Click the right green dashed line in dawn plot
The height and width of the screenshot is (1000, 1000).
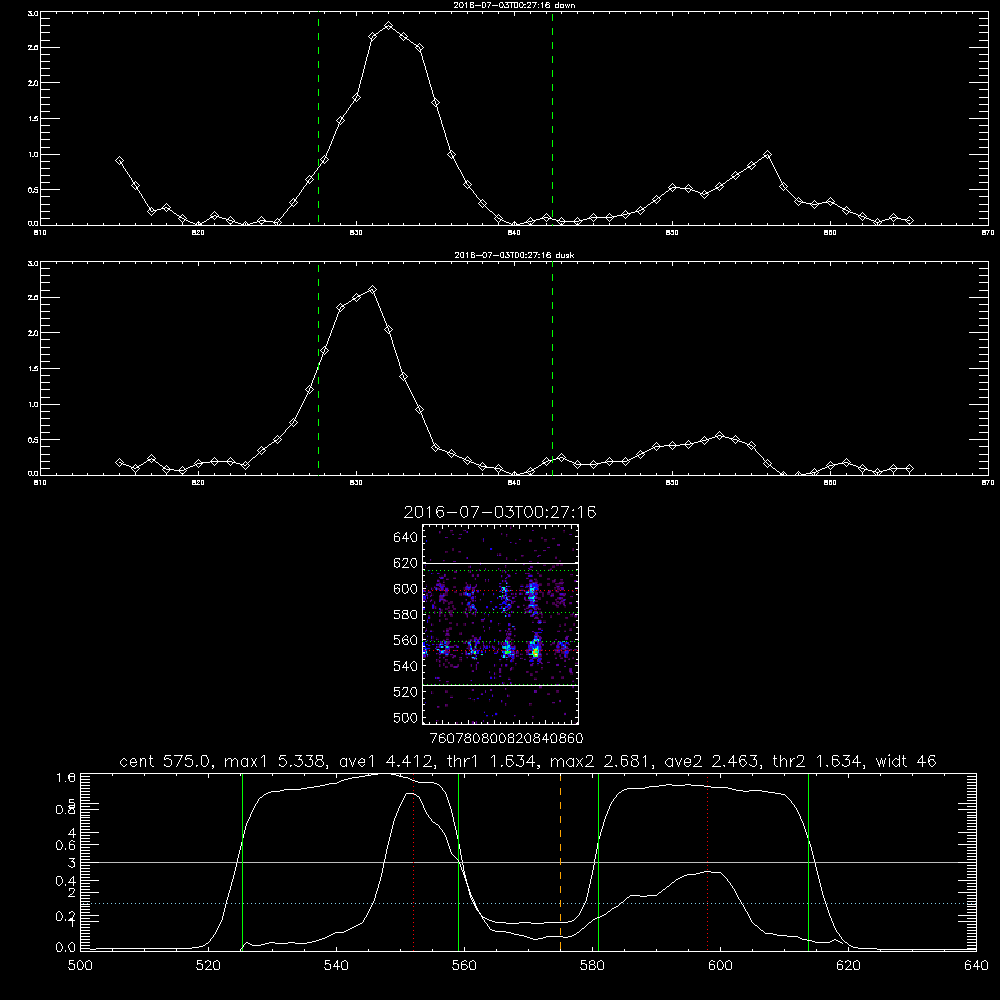(x=552, y=118)
